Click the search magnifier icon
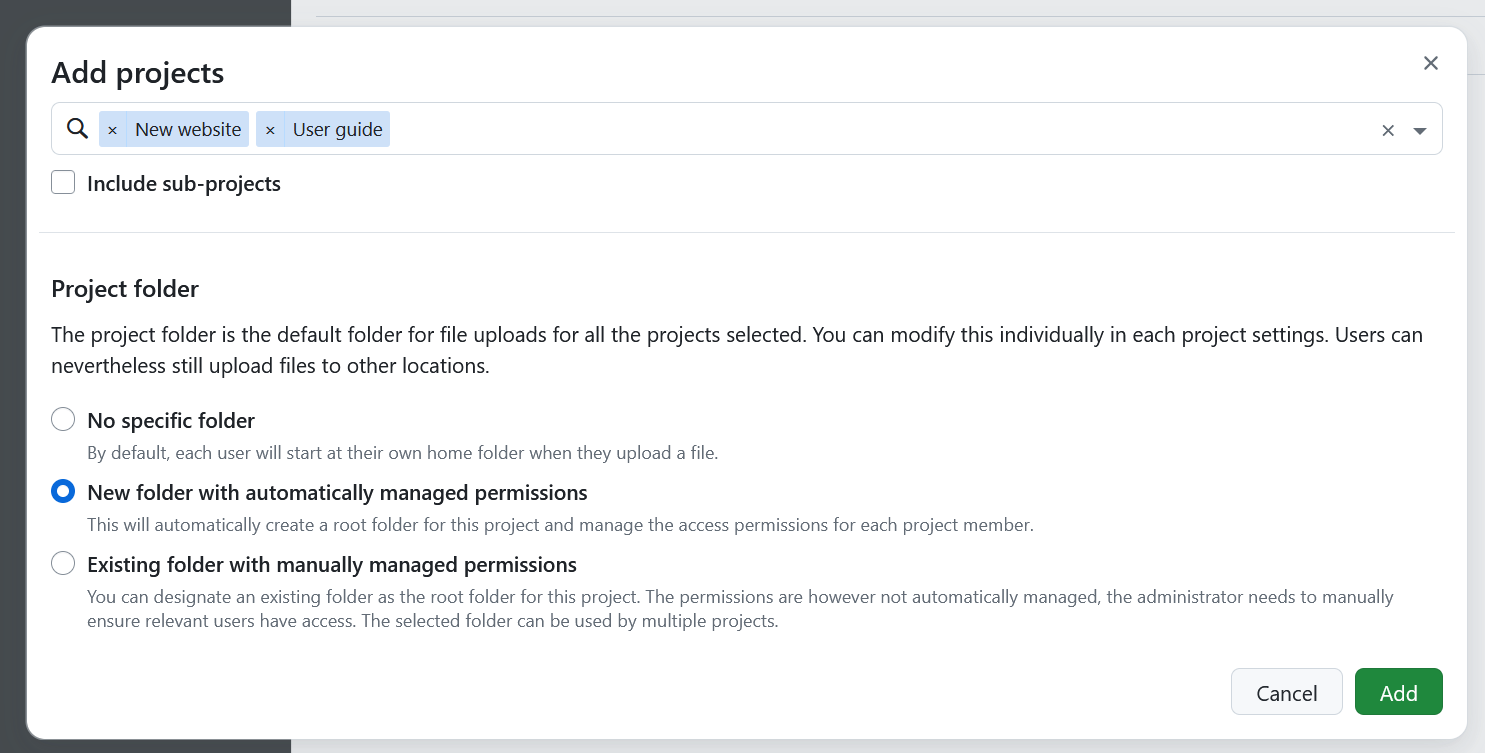1485x753 pixels. pyautogui.click(x=76, y=128)
